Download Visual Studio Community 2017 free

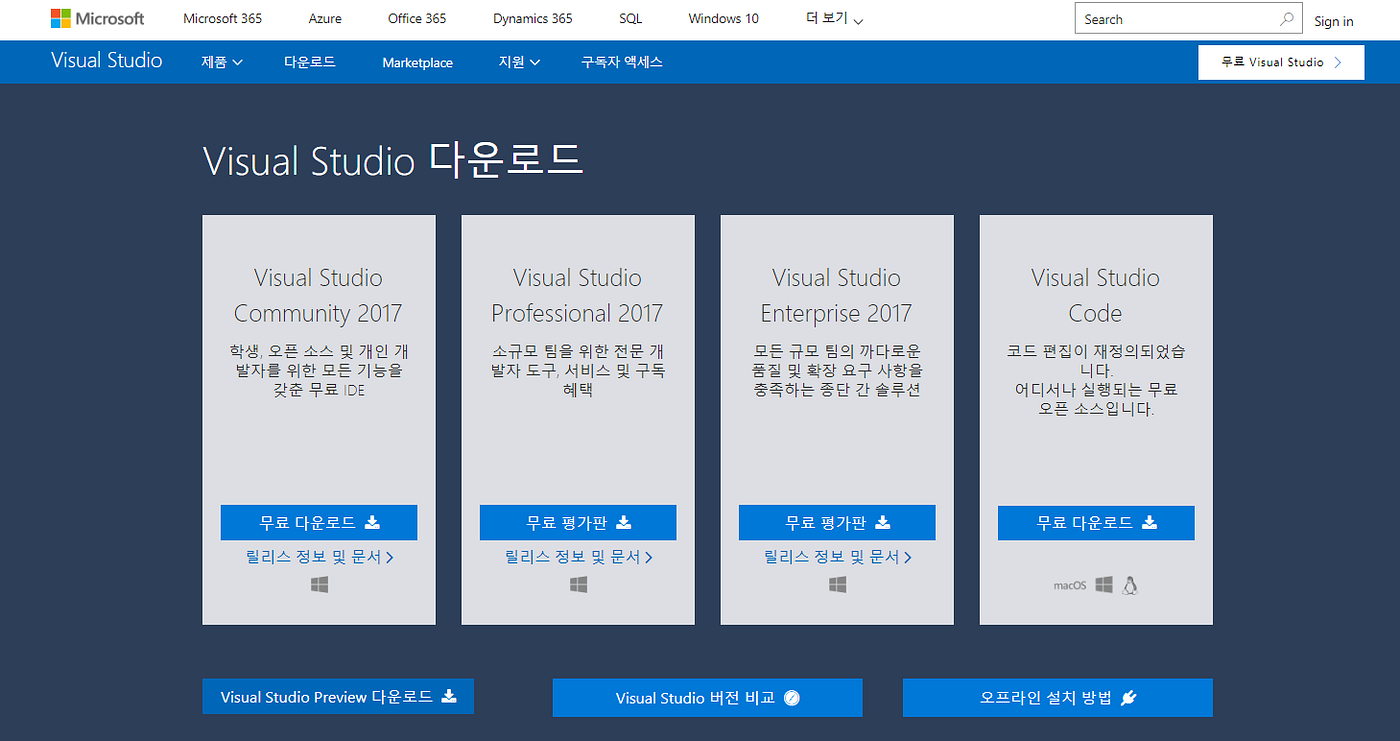click(x=319, y=522)
